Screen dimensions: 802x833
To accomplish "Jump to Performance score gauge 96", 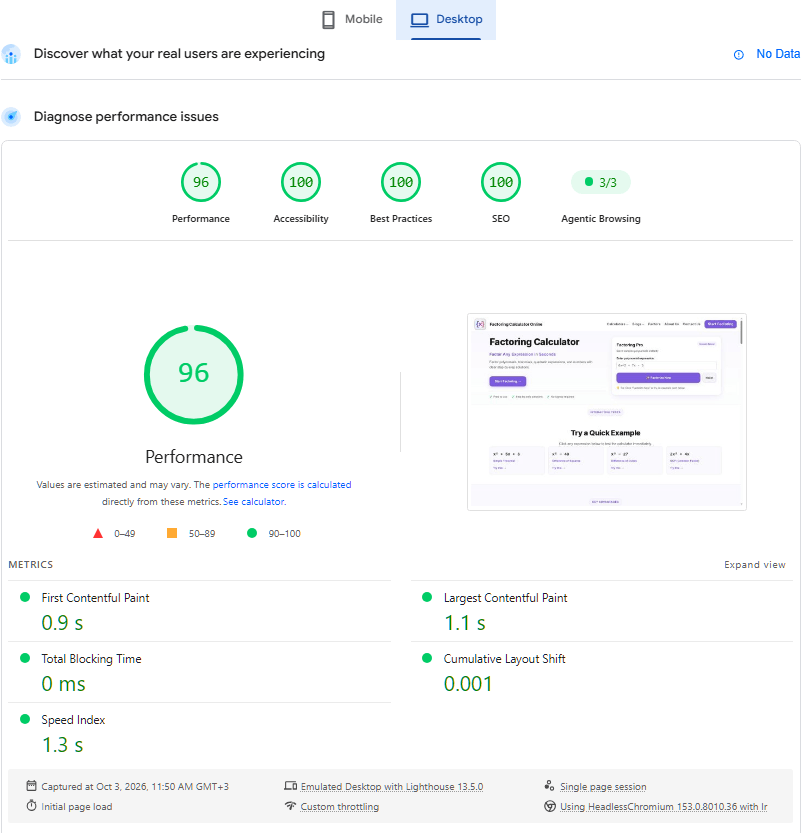I will (x=201, y=182).
